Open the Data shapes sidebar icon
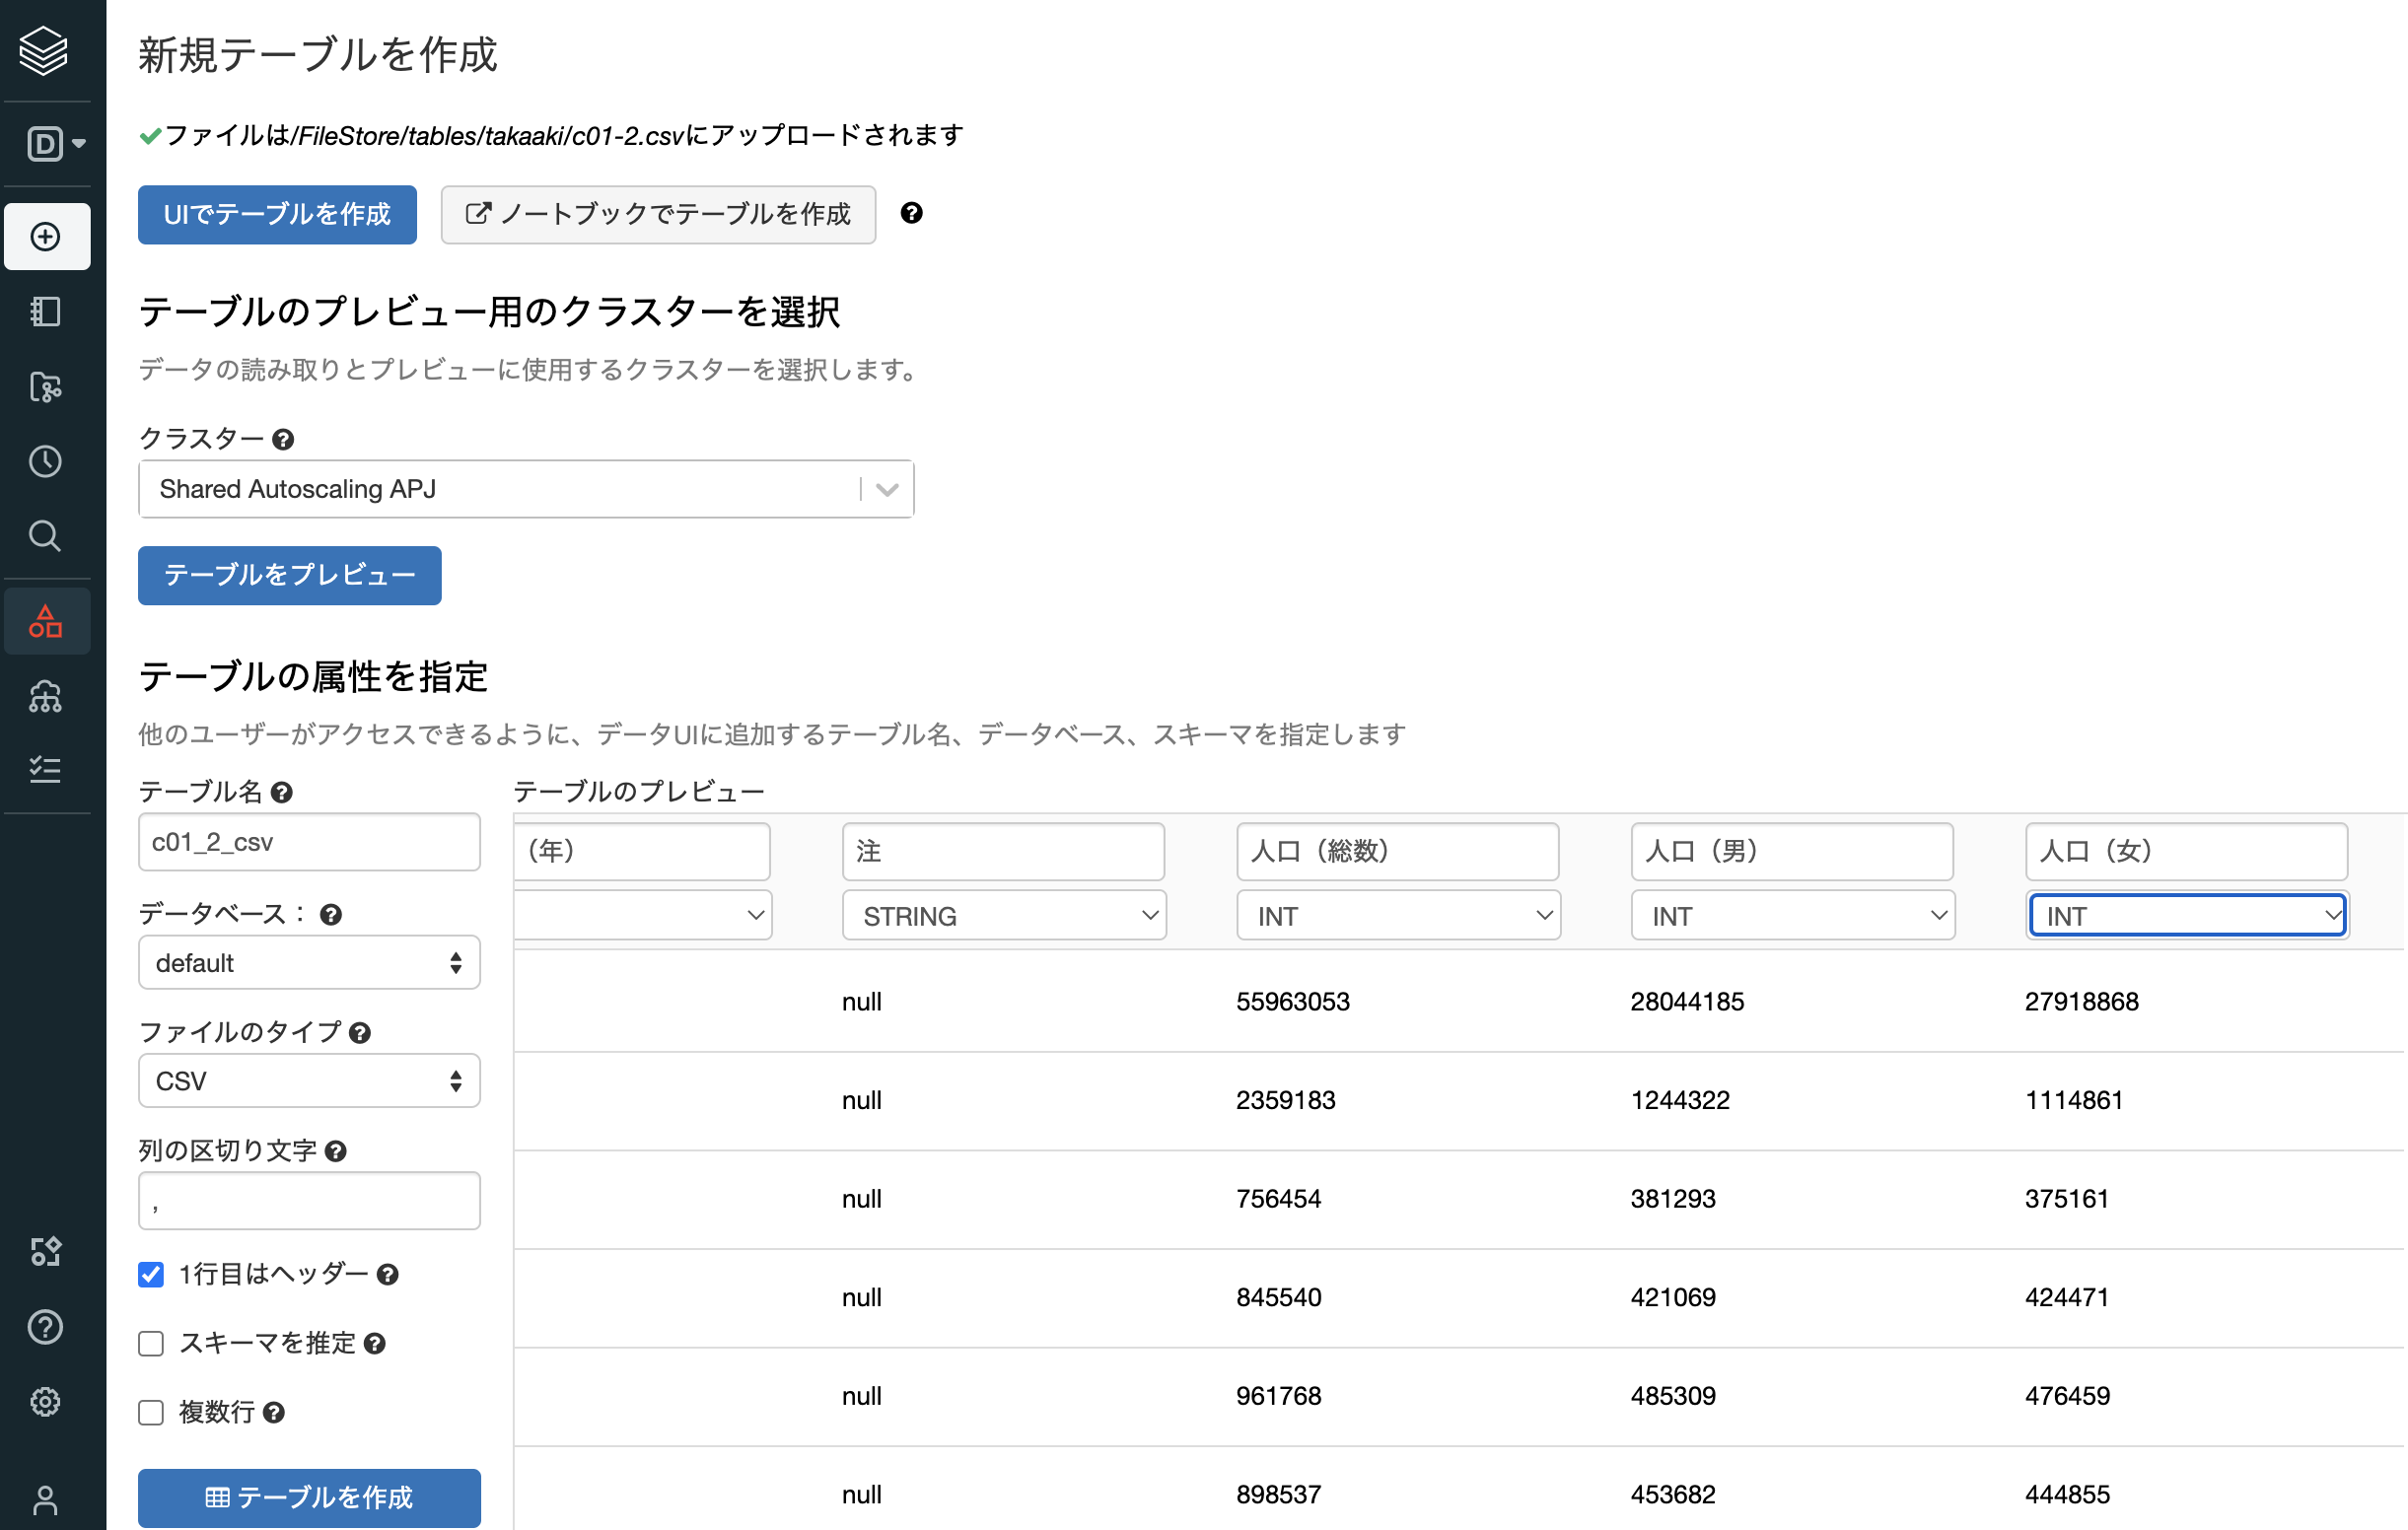This screenshot has height=1530, width=2408. click(x=46, y=622)
